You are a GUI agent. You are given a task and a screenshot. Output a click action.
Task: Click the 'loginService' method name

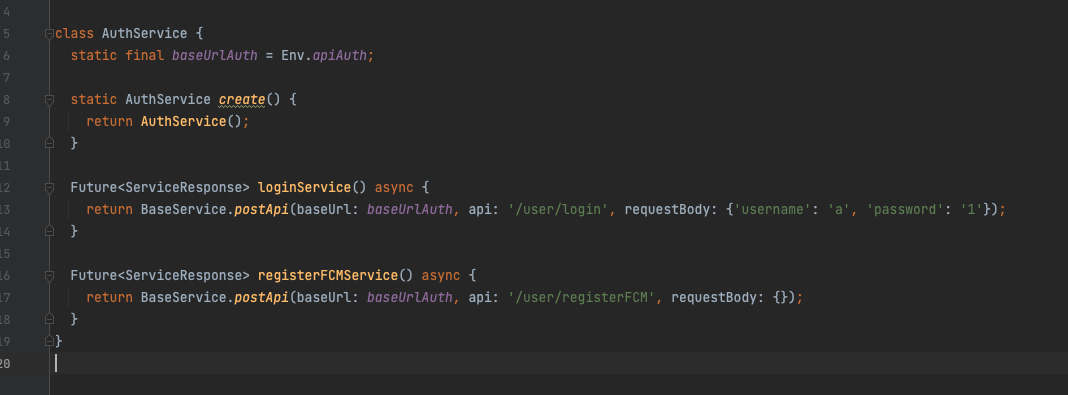pyautogui.click(x=304, y=187)
